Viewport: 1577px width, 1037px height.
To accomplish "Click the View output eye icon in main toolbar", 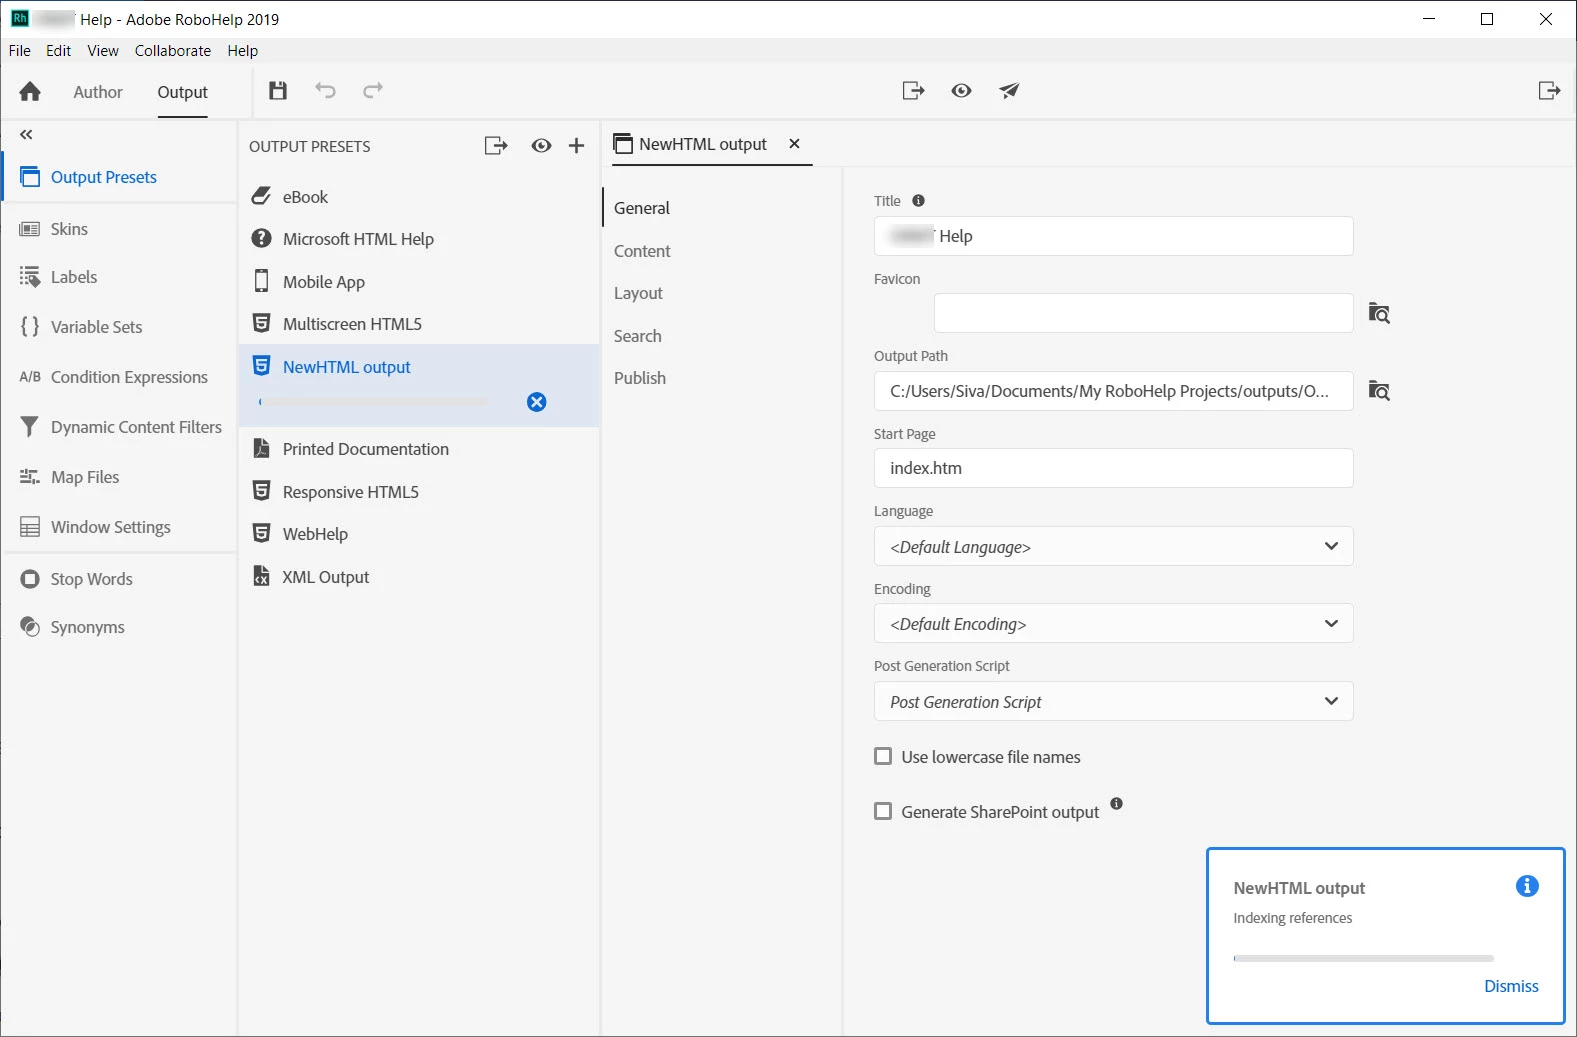I will (x=961, y=91).
